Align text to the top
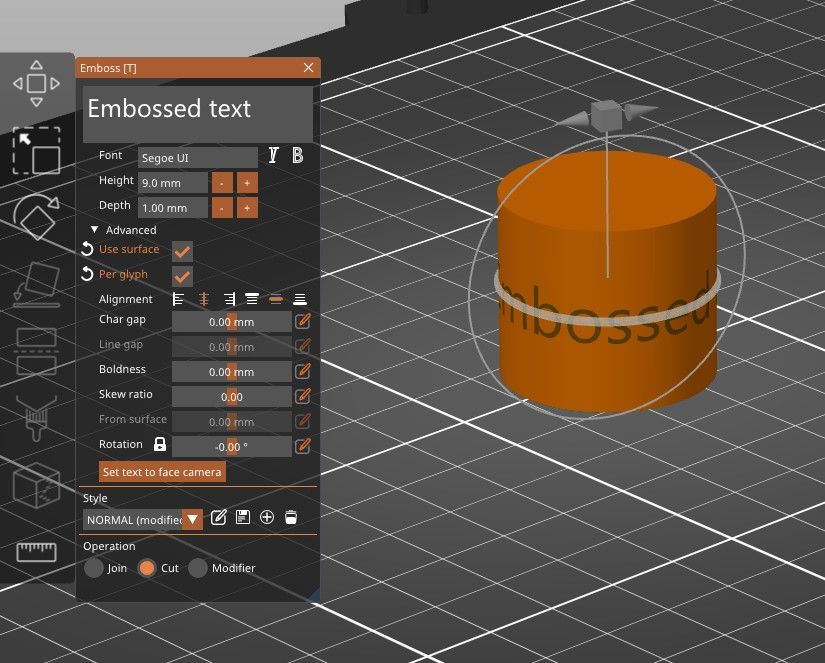This screenshot has width=825, height=663. [x=252, y=299]
